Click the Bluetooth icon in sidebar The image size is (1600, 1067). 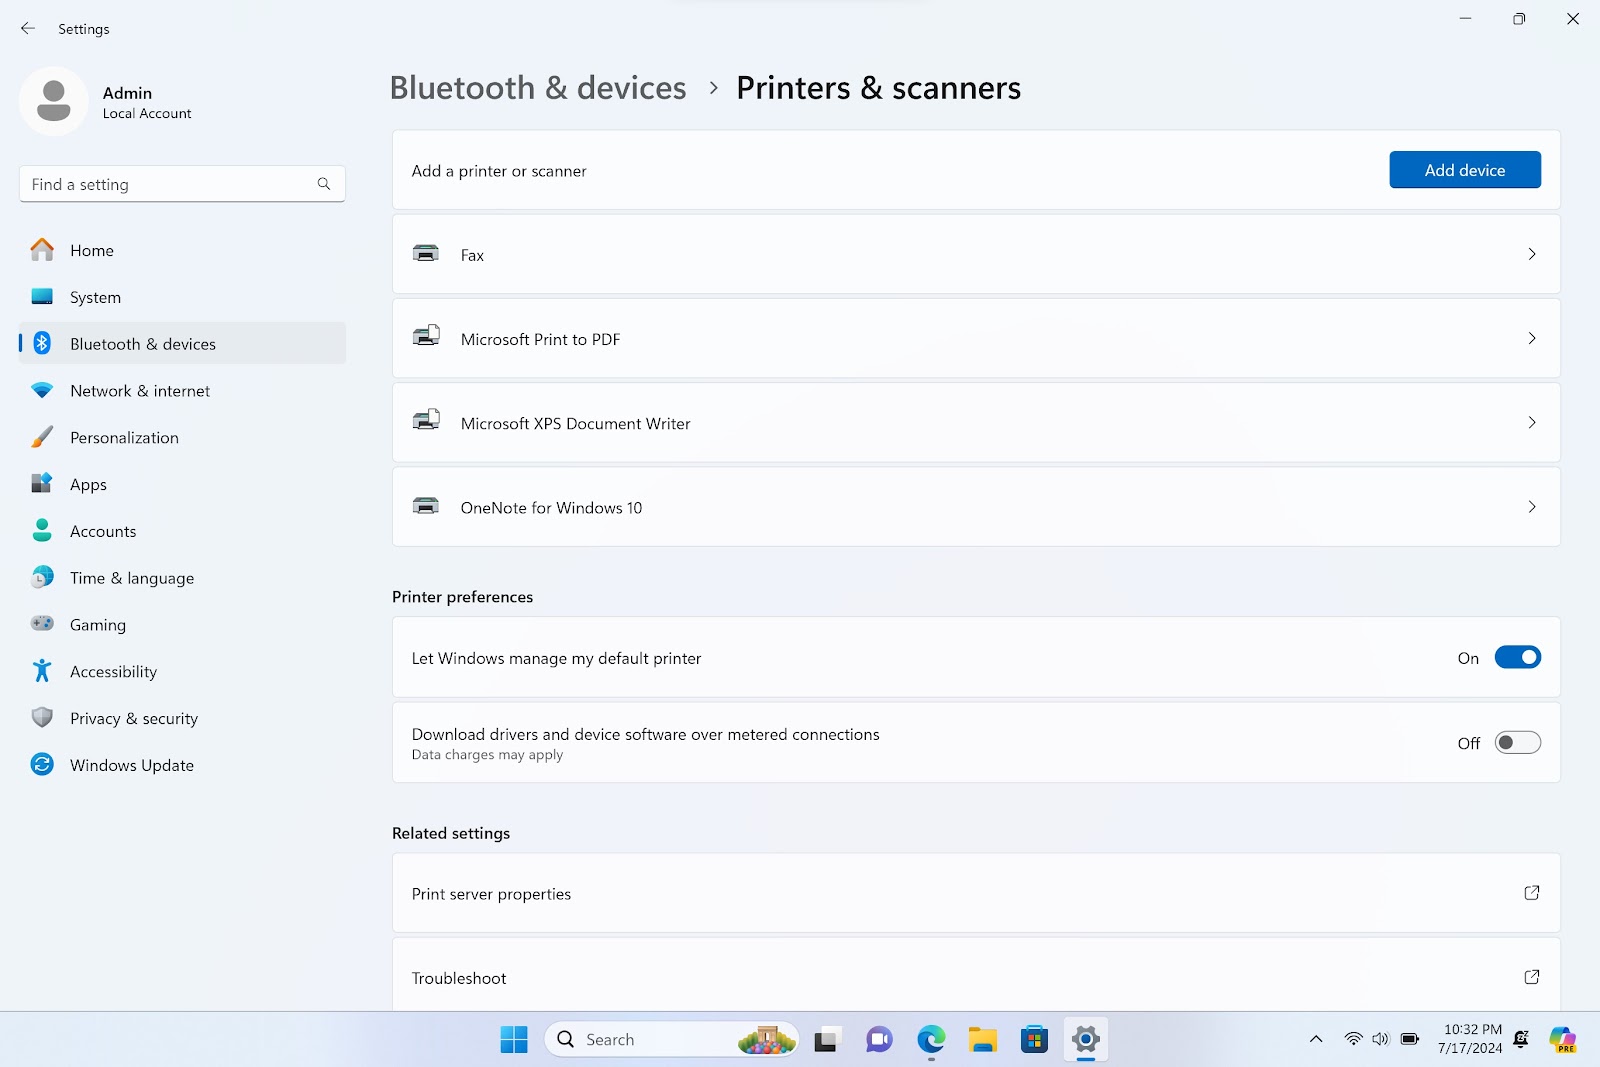42,343
